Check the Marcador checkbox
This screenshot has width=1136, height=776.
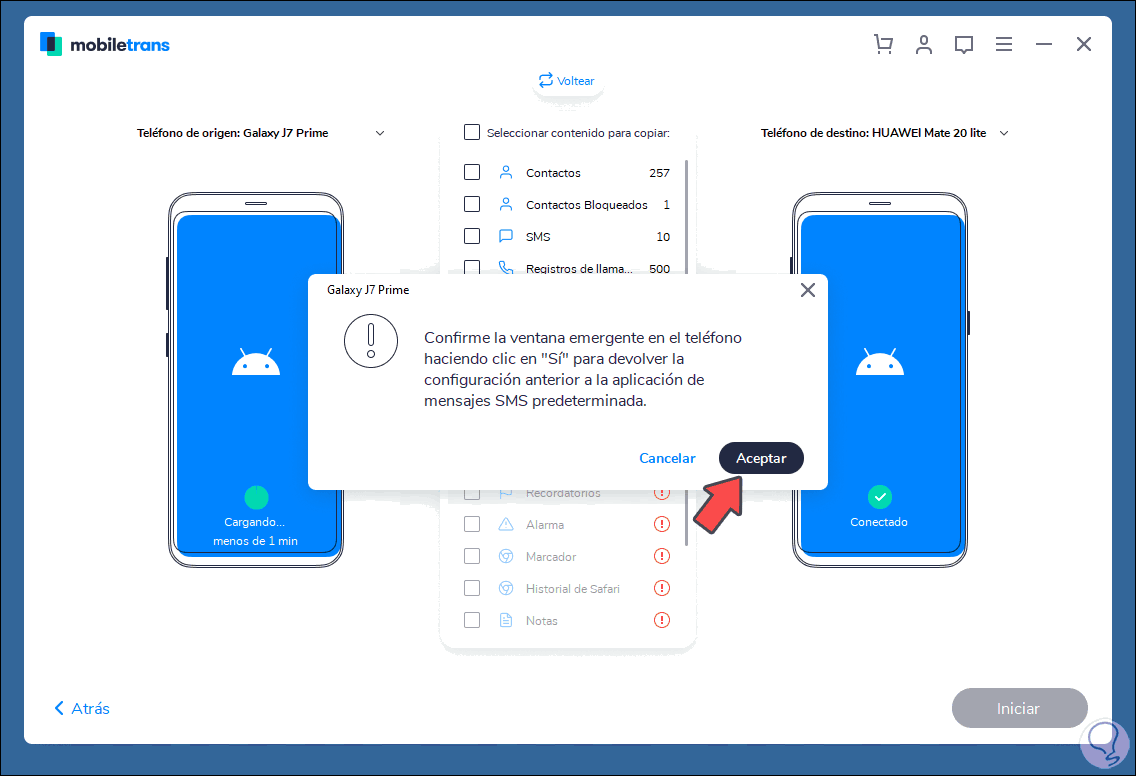coord(472,556)
